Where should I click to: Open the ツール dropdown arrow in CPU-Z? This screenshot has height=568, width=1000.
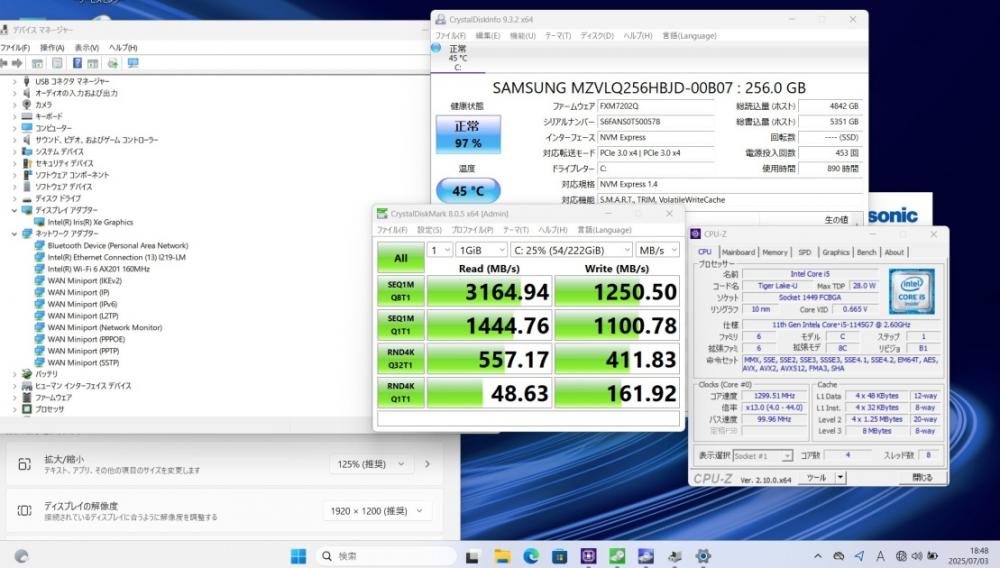(x=841, y=477)
